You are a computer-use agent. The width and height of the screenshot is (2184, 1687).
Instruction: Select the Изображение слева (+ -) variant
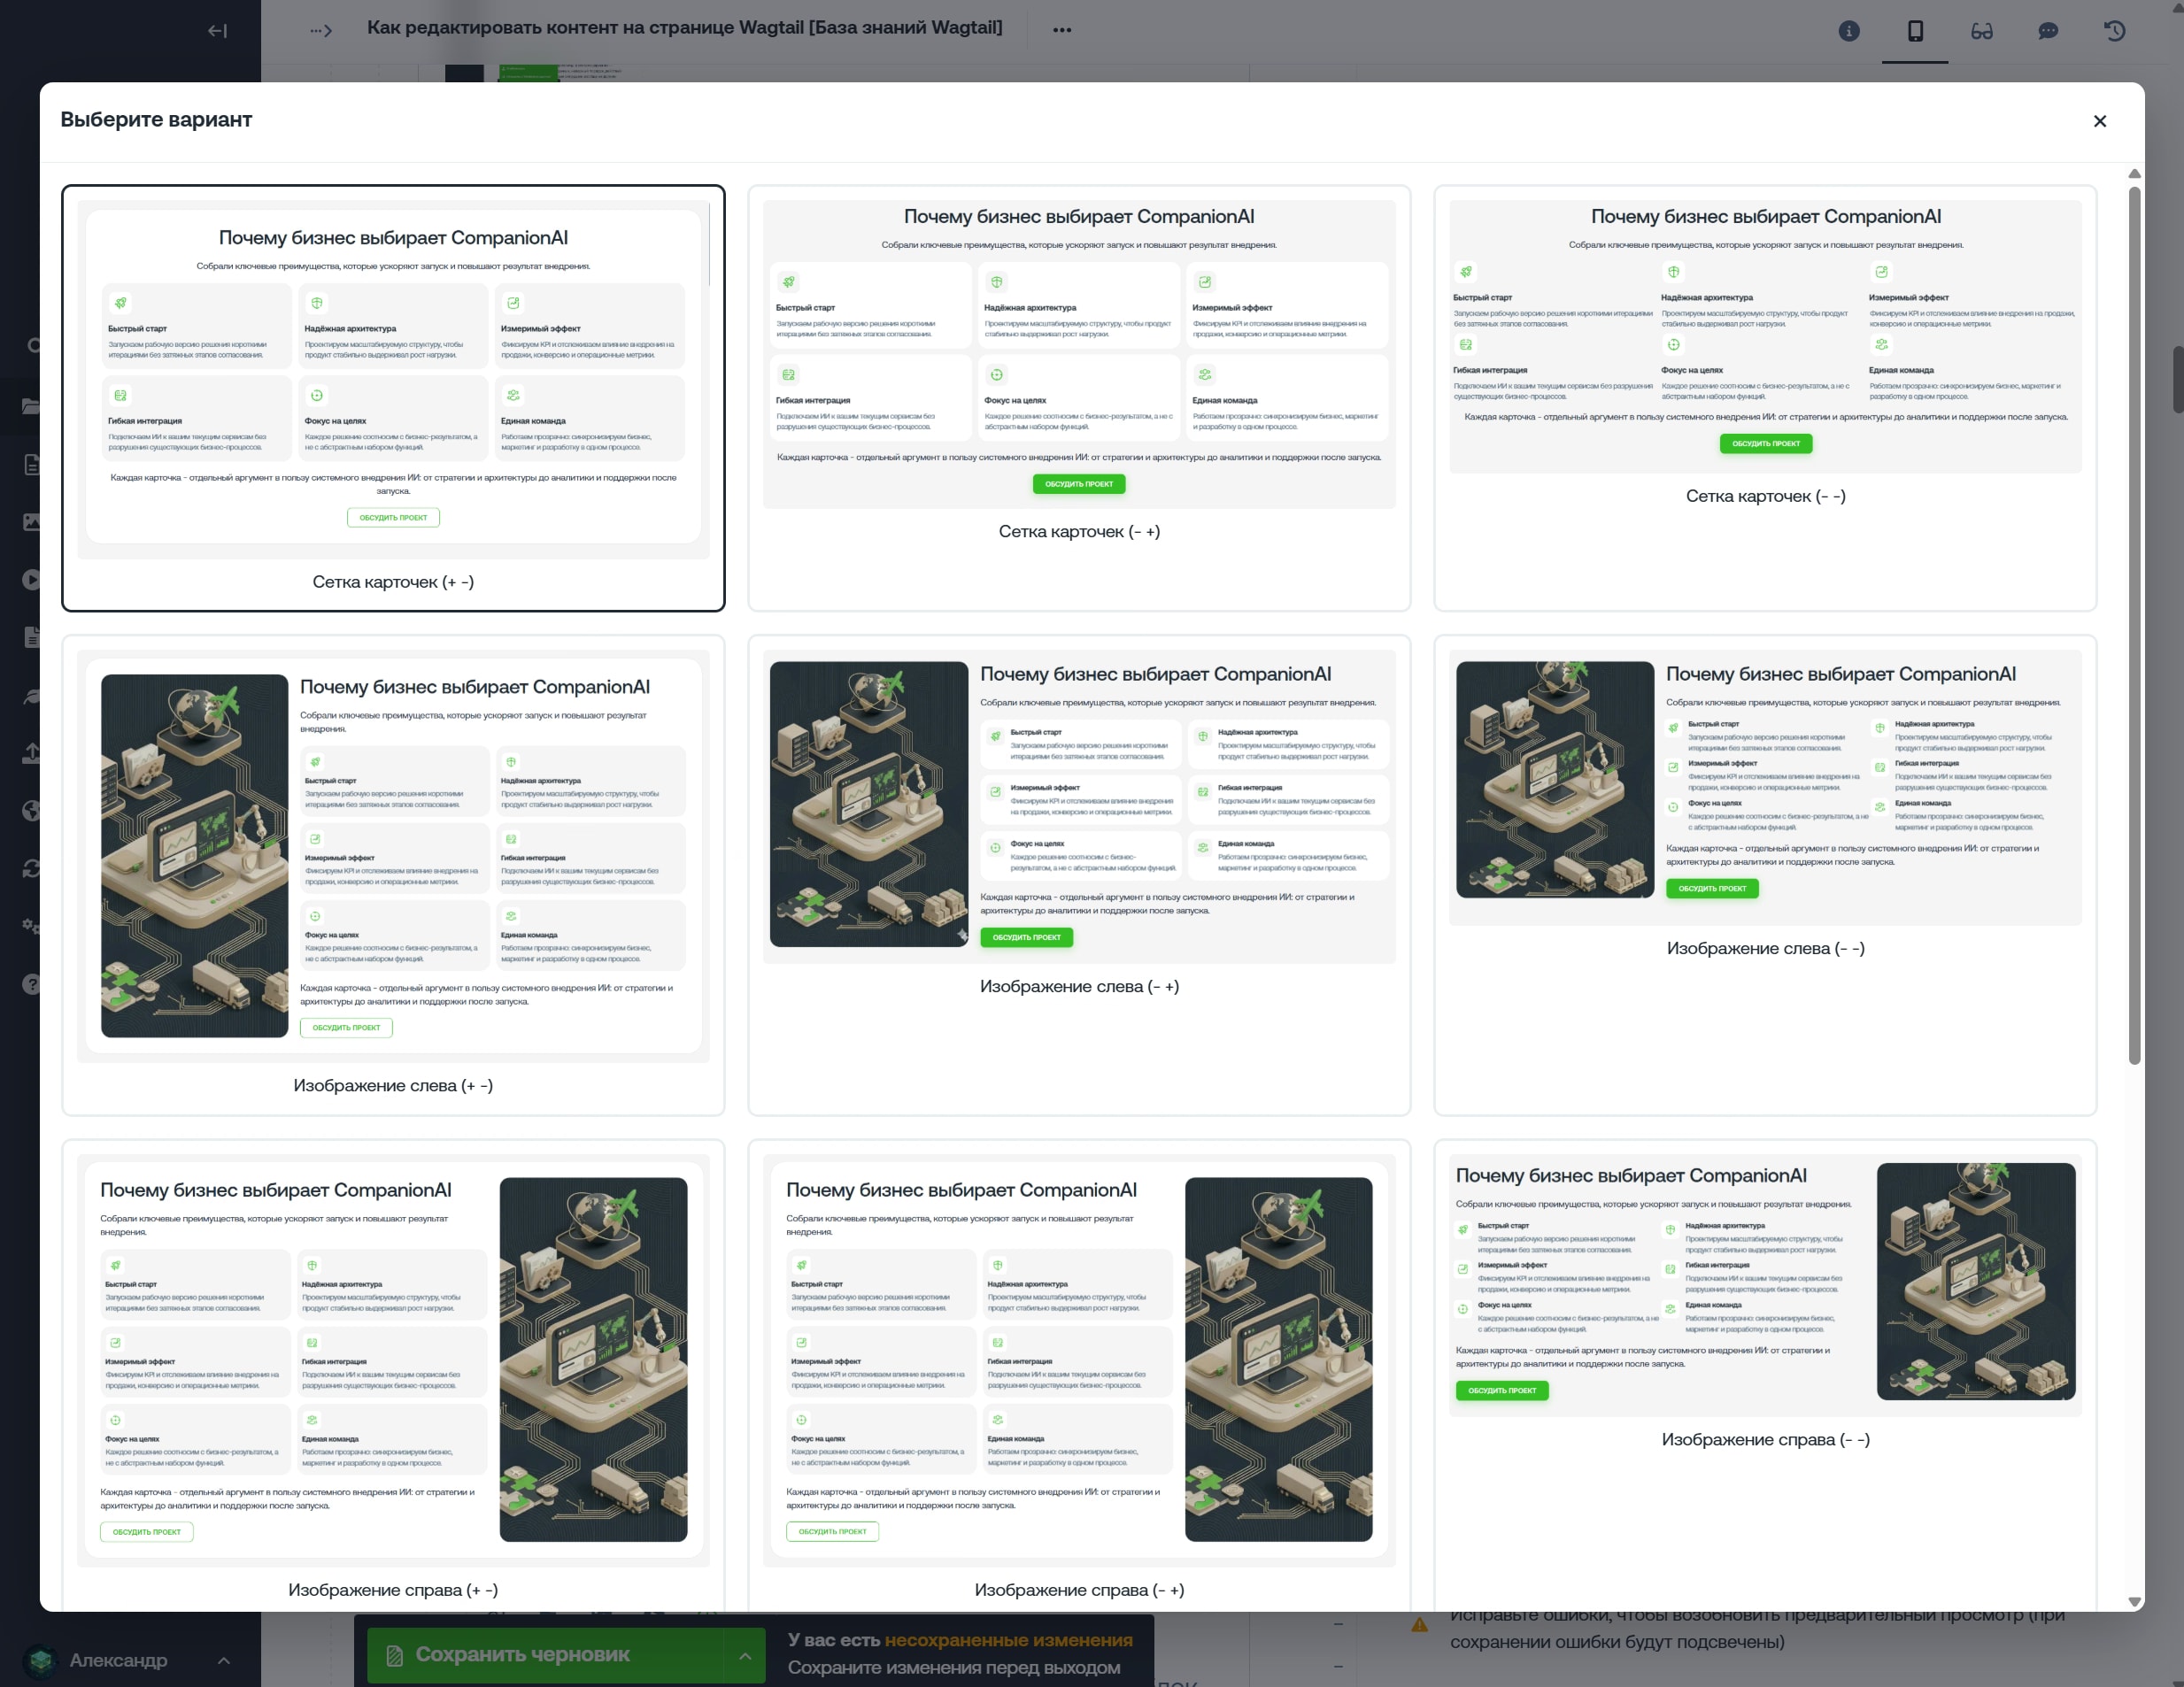[x=393, y=875]
